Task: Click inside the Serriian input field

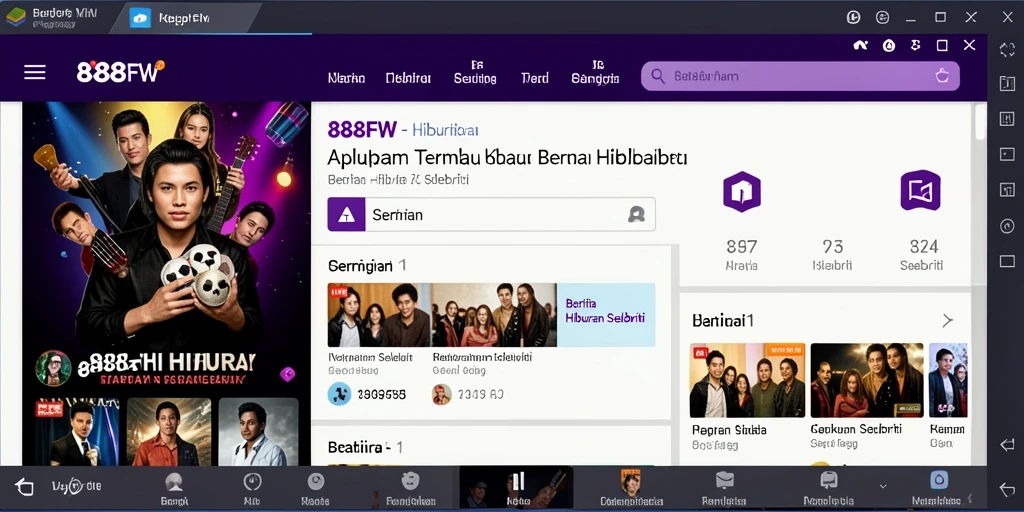Action: click(x=491, y=214)
